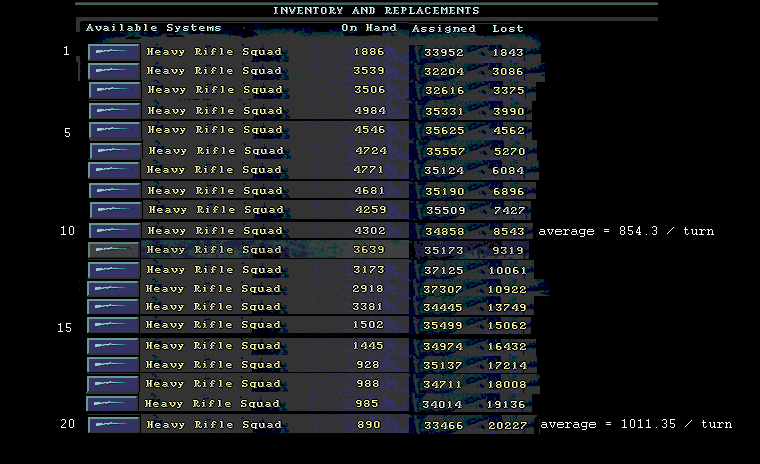760x464 pixels.
Task: Click the Available Systems column header
Action: [x=154, y=28]
